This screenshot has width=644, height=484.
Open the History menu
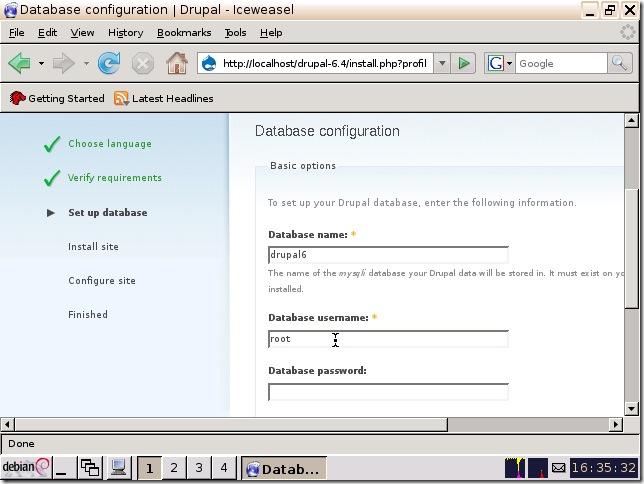tap(126, 32)
